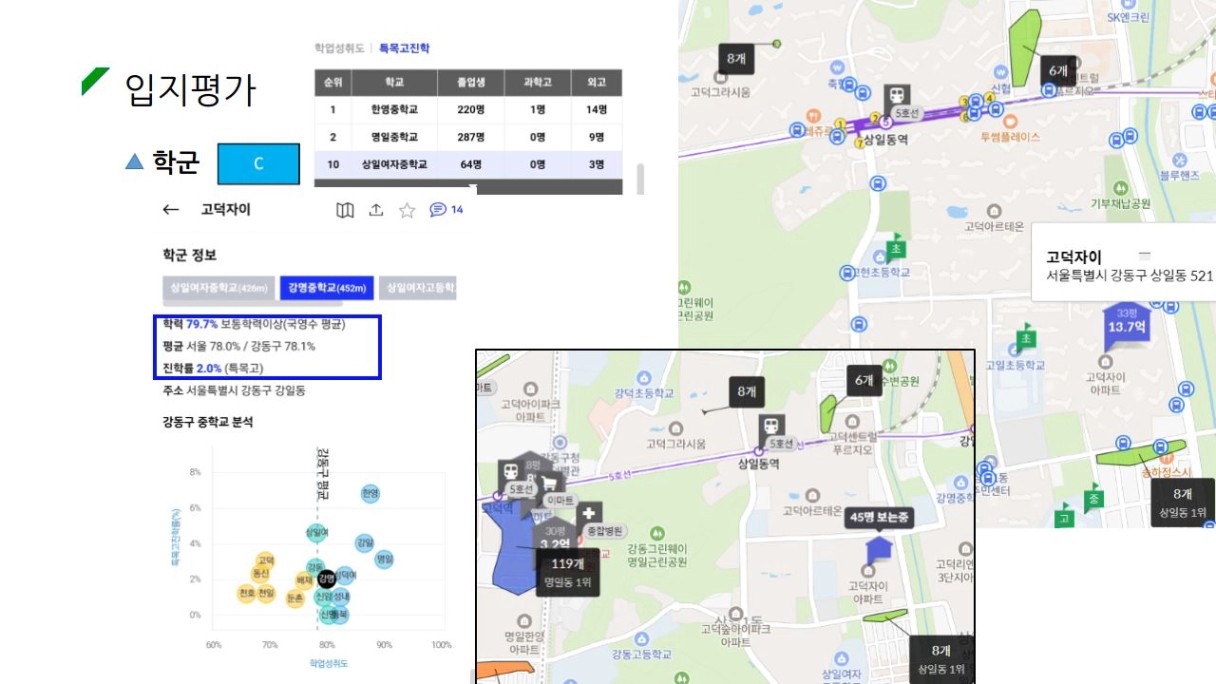
Task: Select the 상일여자고등학교 school tab
Action: (418, 288)
